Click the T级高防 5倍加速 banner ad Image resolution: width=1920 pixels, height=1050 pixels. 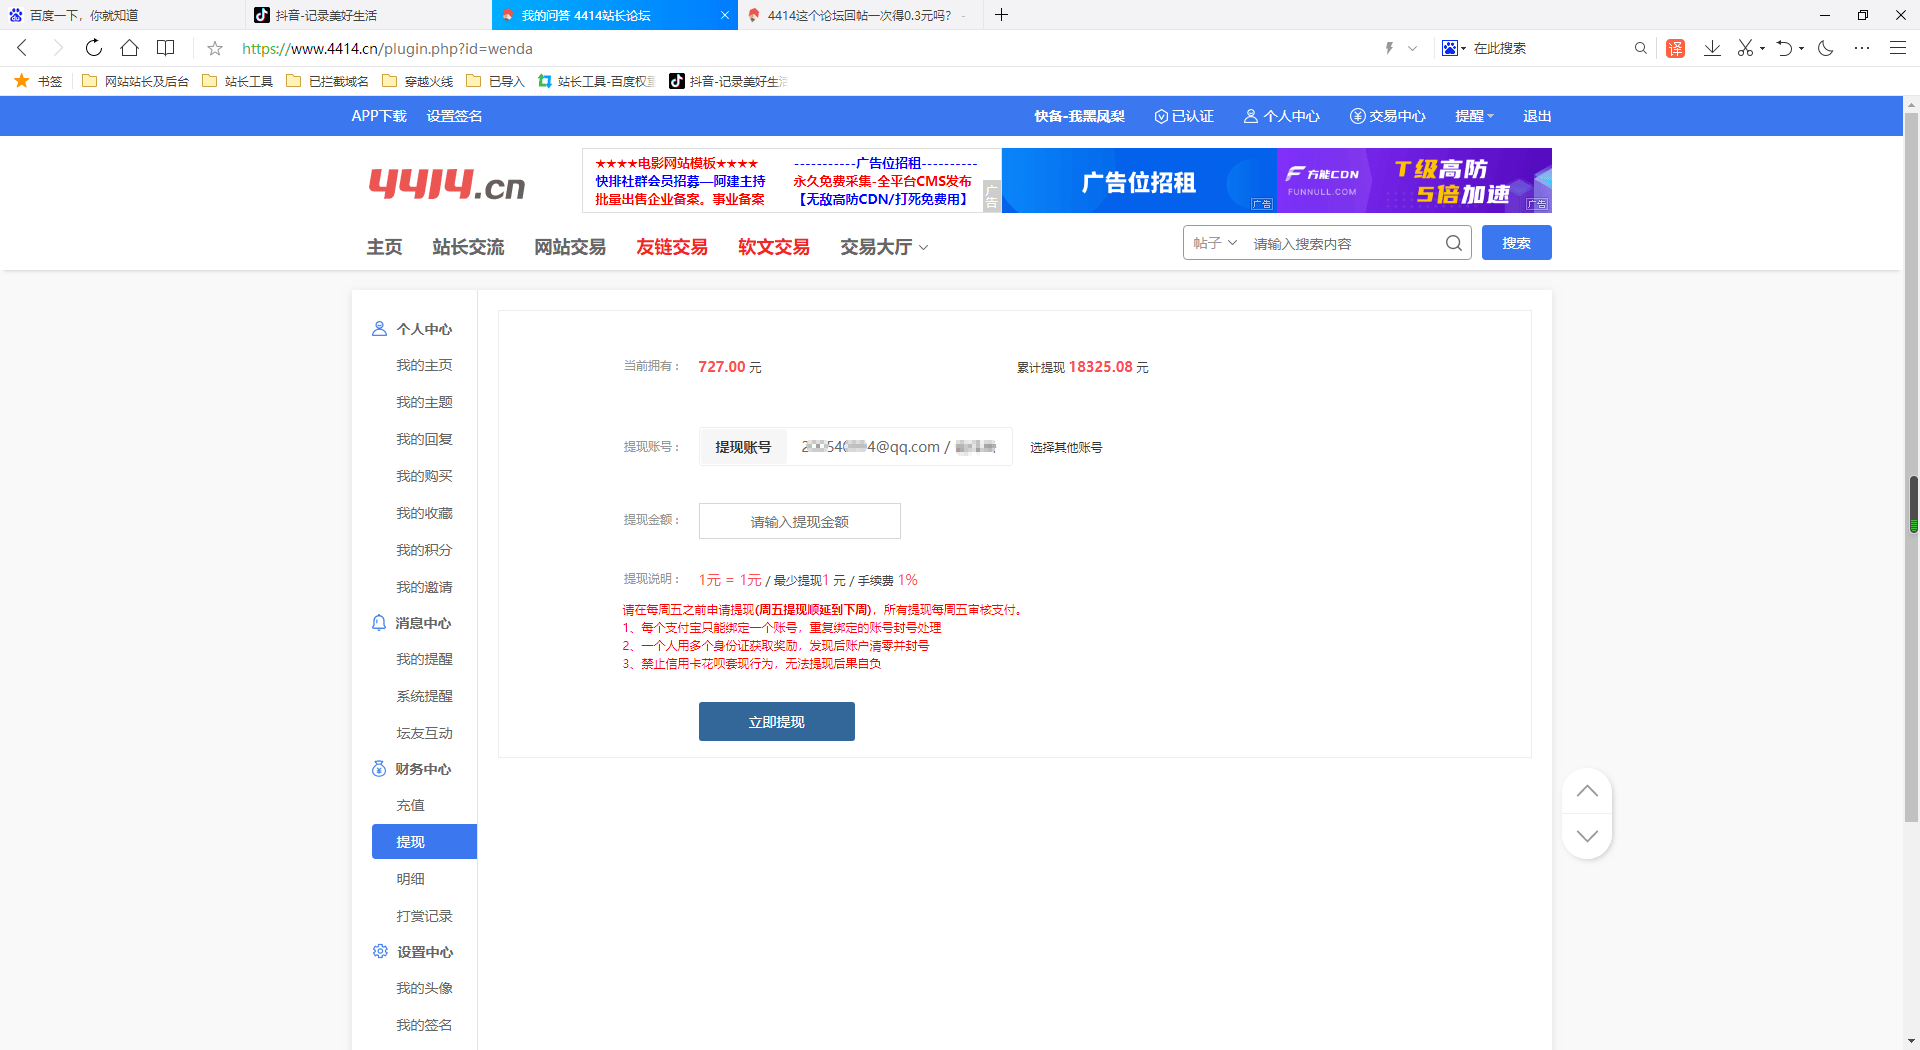(1414, 180)
